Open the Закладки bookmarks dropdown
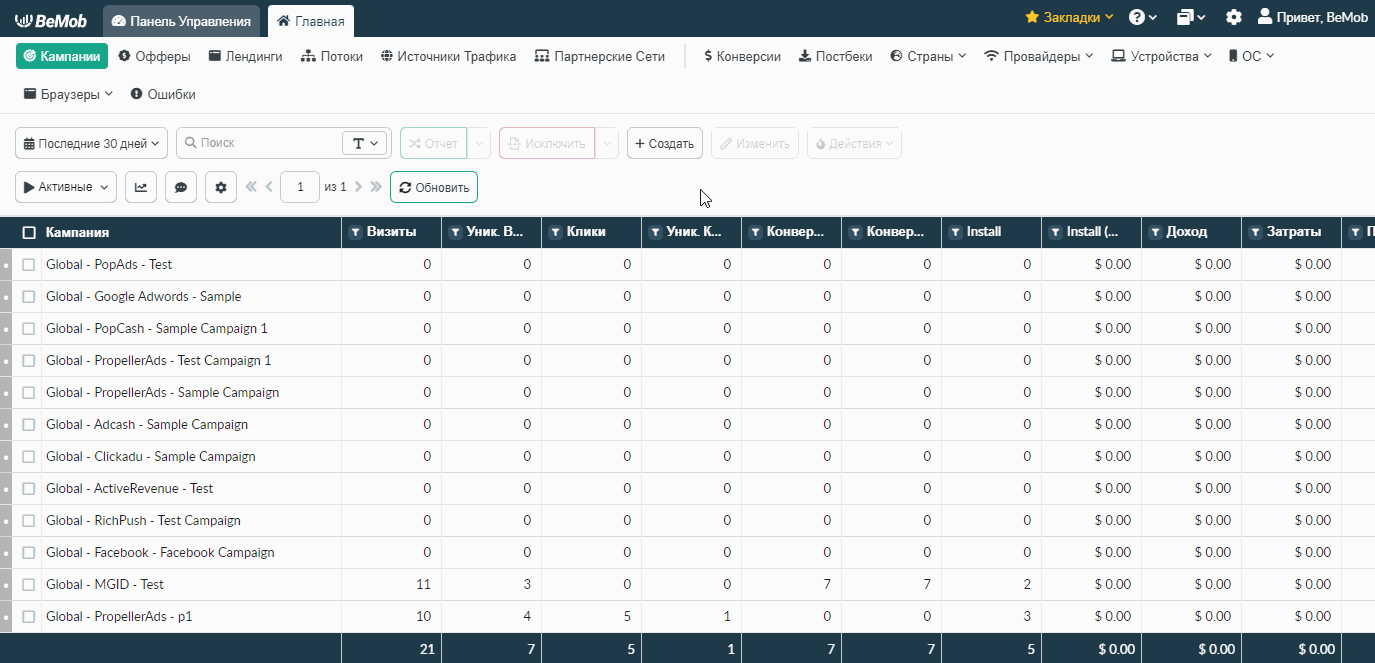 click(1069, 17)
